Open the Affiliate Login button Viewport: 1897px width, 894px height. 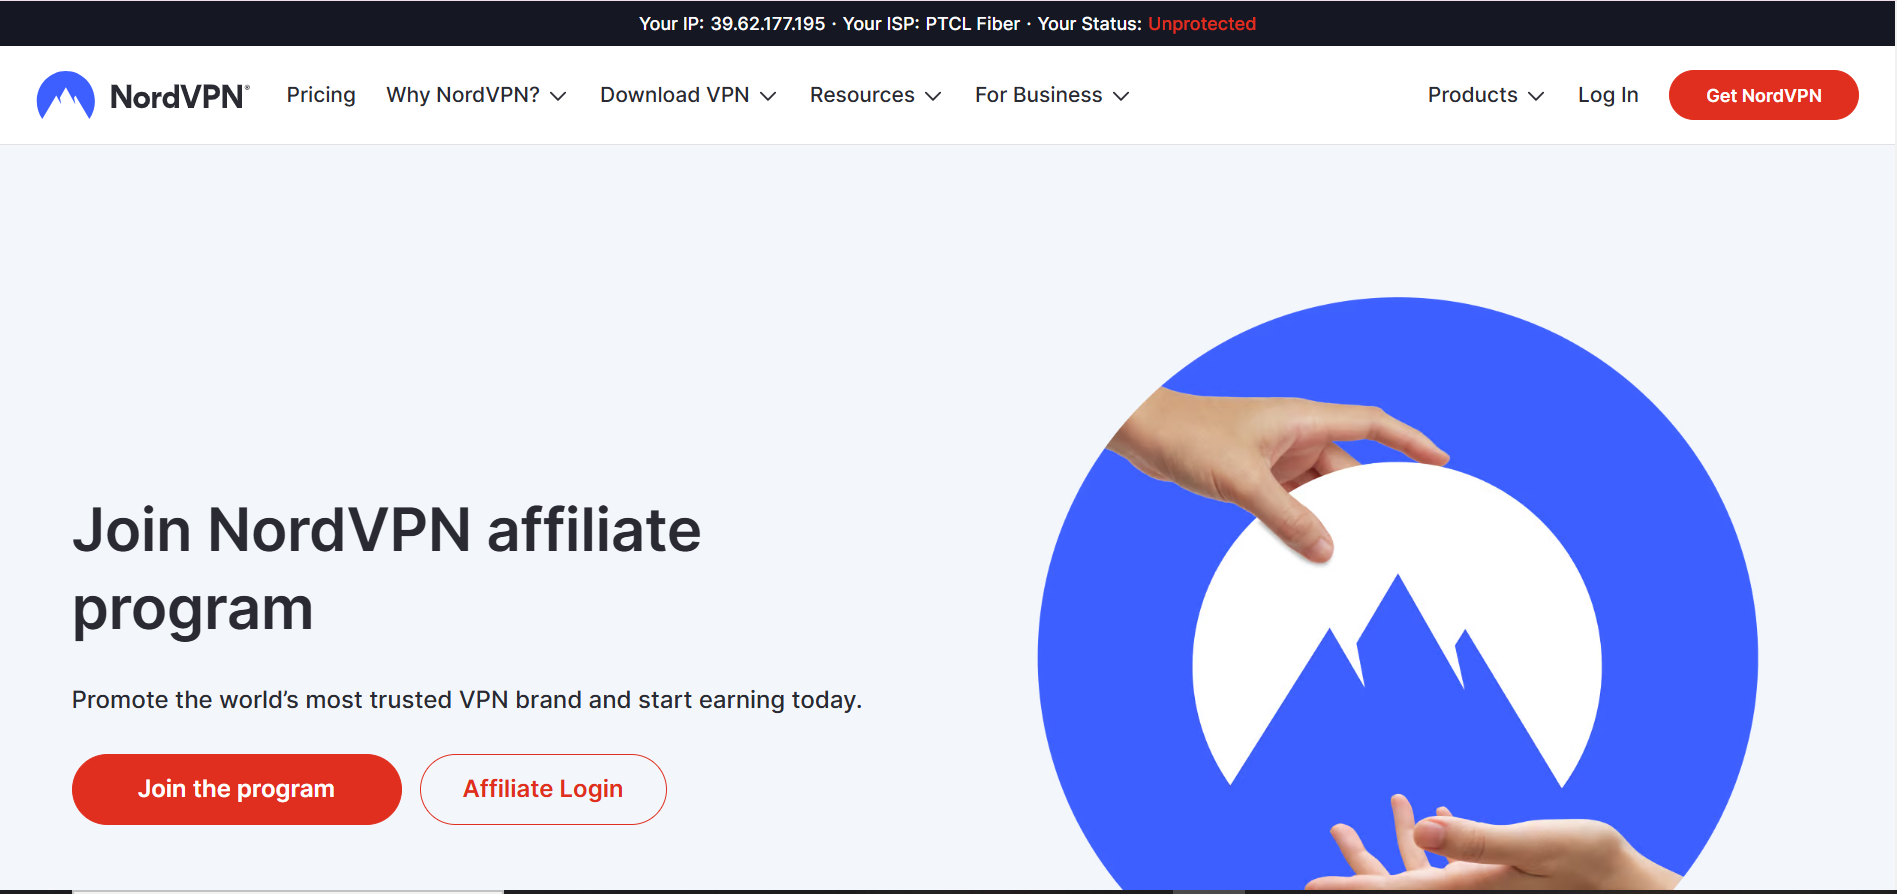click(543, 789)
